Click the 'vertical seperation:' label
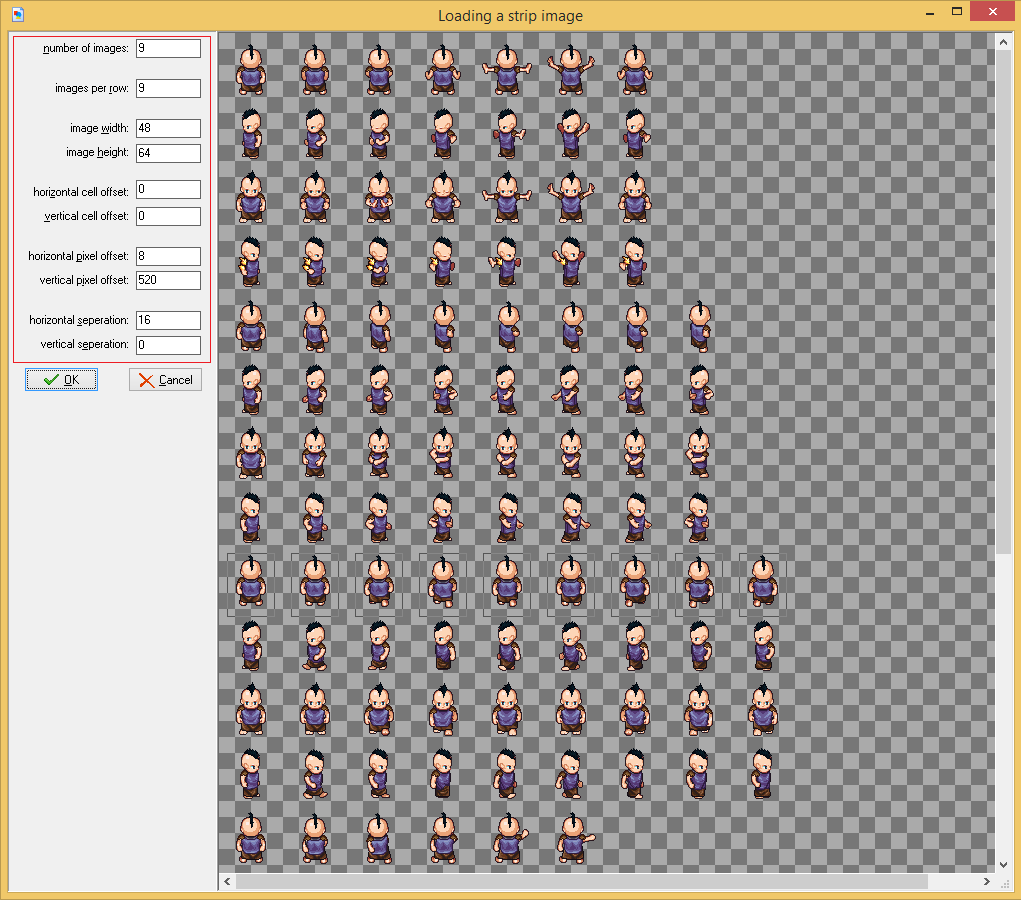The image size is (1021, 900). click(x=84, y=345)
